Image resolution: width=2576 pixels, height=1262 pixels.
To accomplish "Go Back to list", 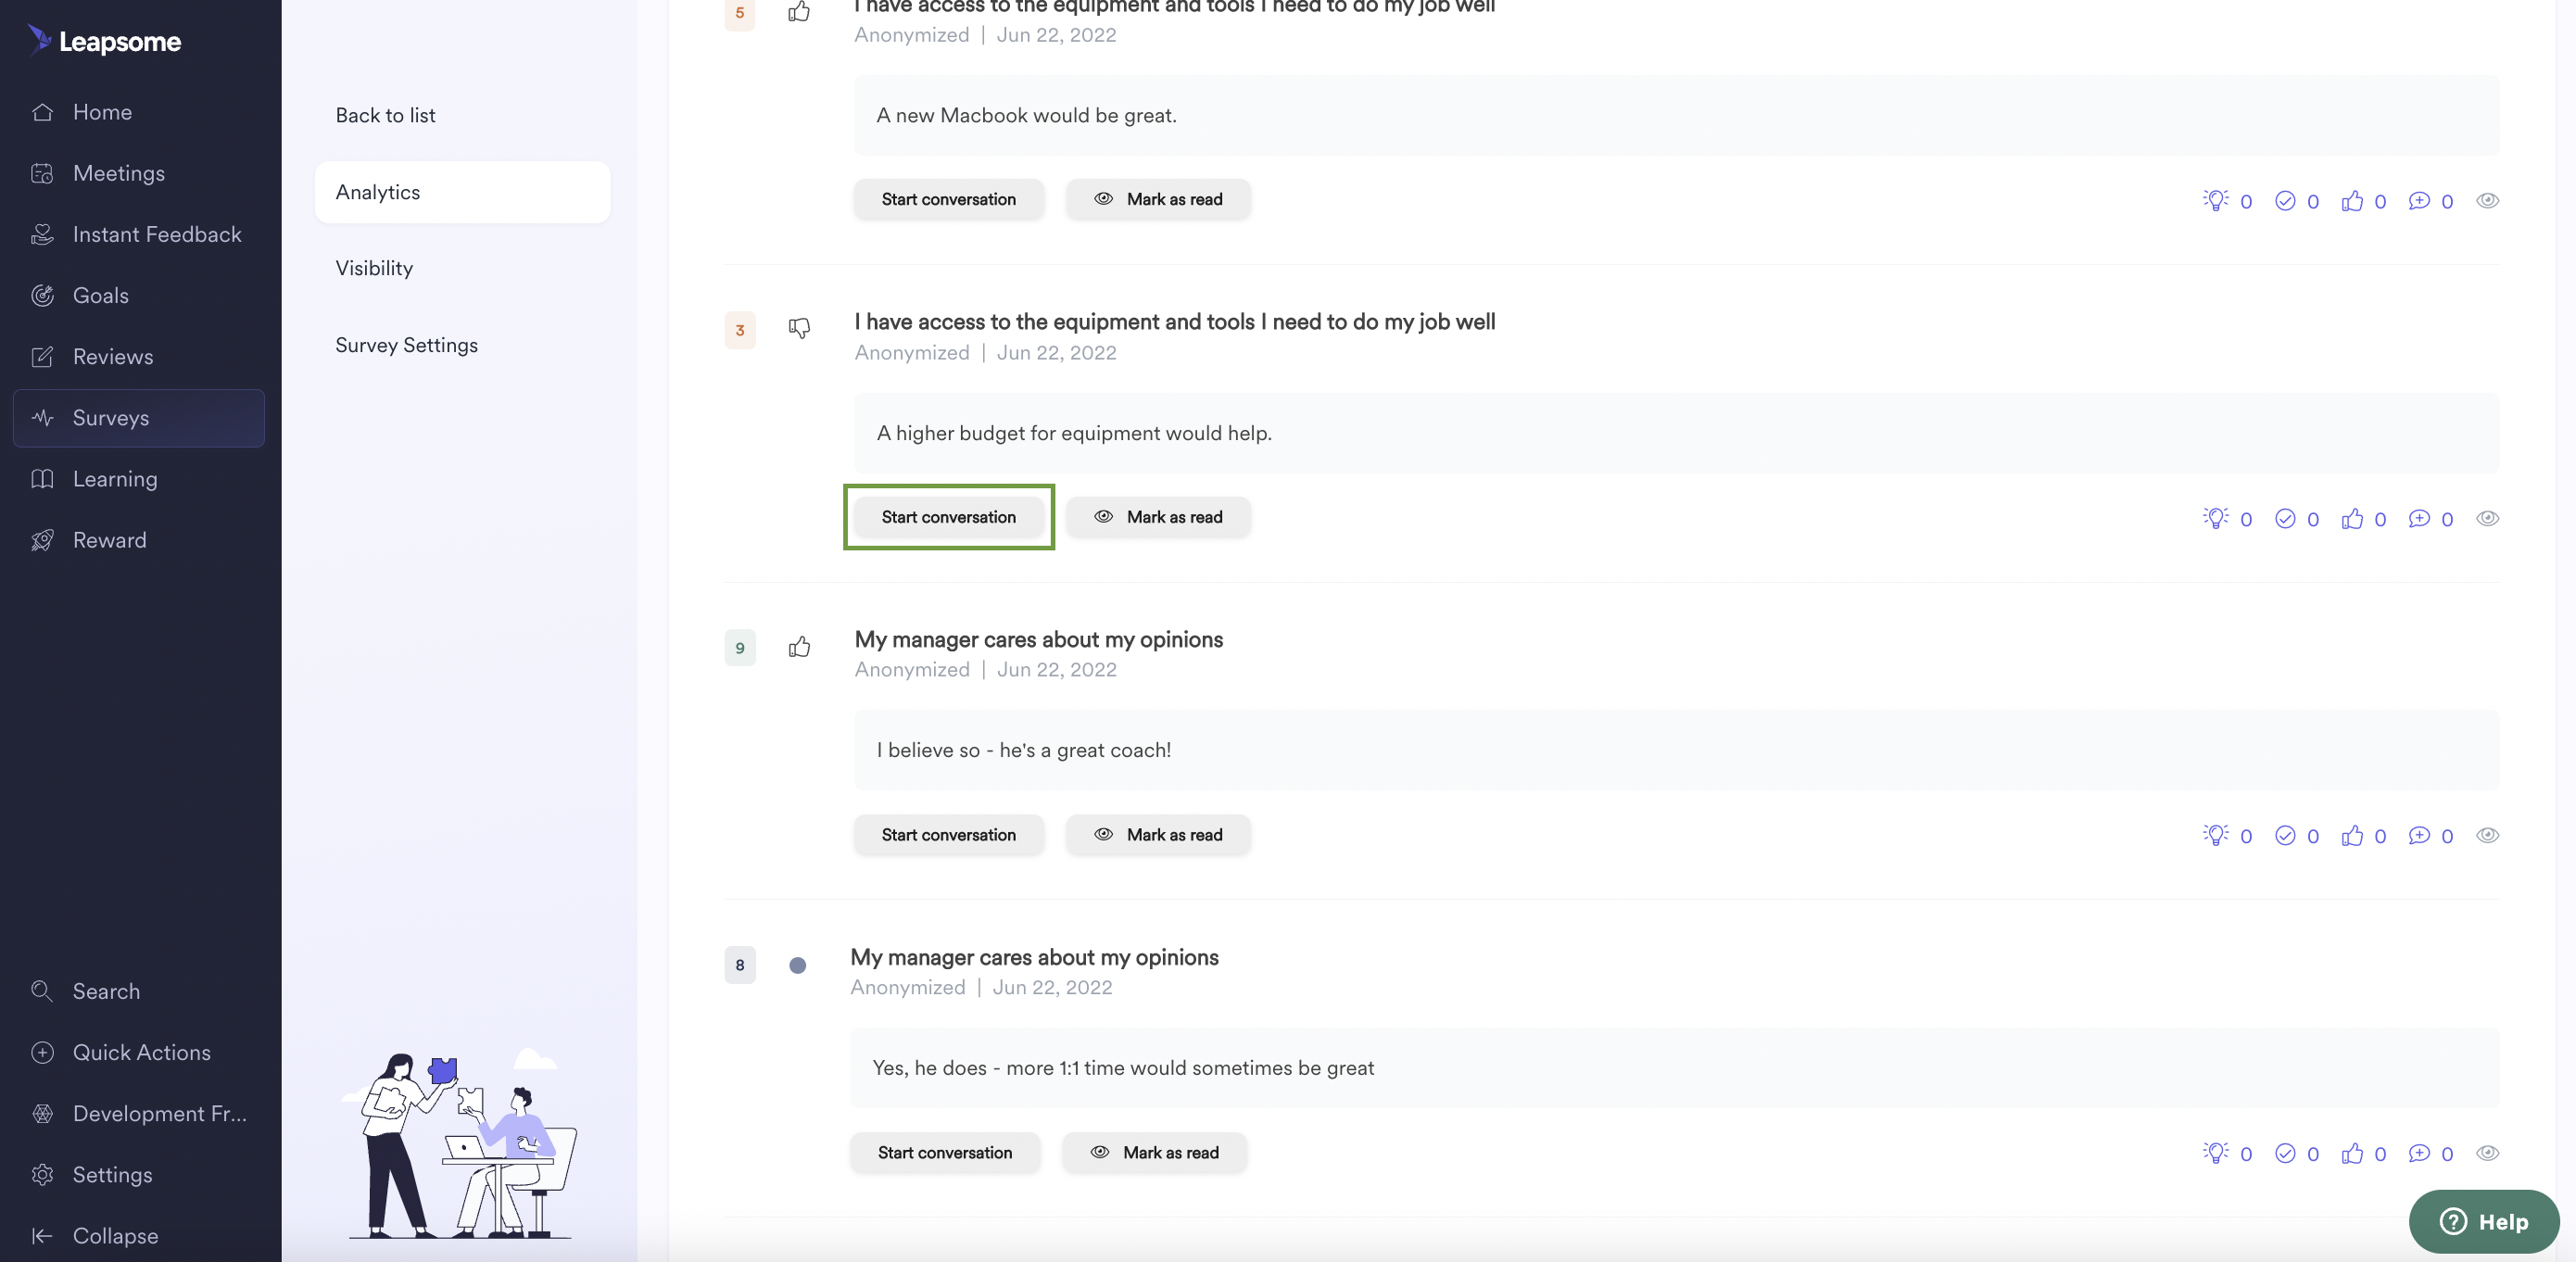I will pyautogui.click(x=385, y=115).
